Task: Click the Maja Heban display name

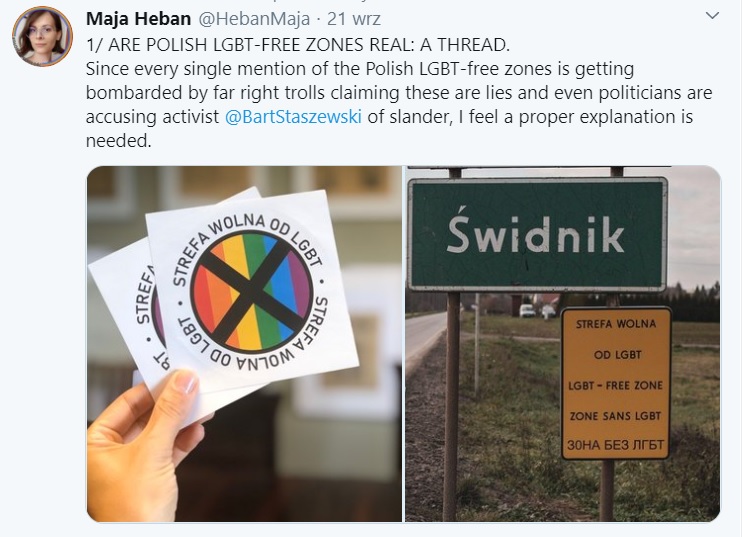Action: point(139,19)
